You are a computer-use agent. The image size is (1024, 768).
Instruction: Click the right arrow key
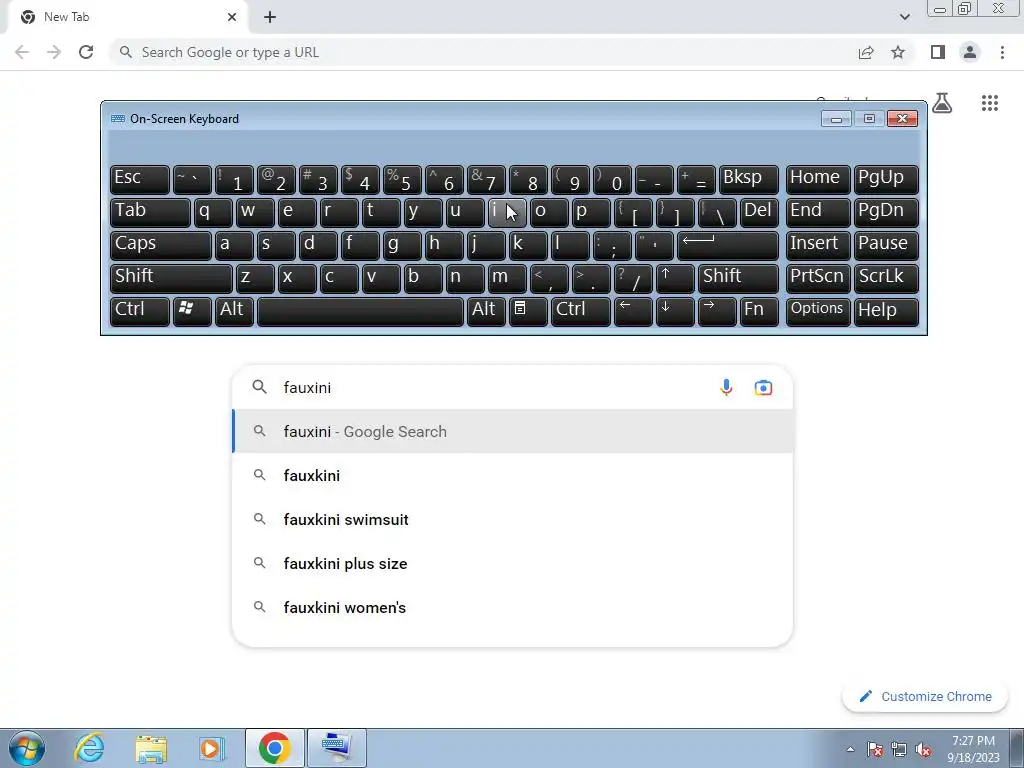(716, 311)
